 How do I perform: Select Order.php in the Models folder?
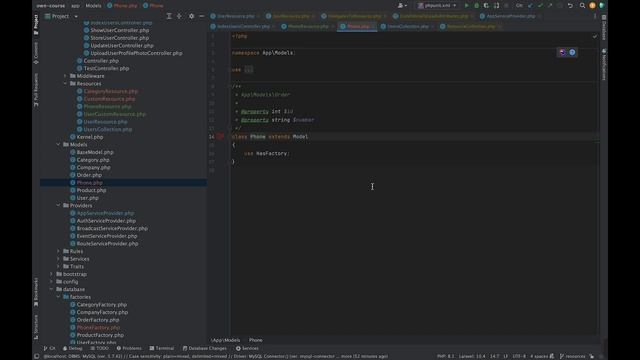(89, 175)
